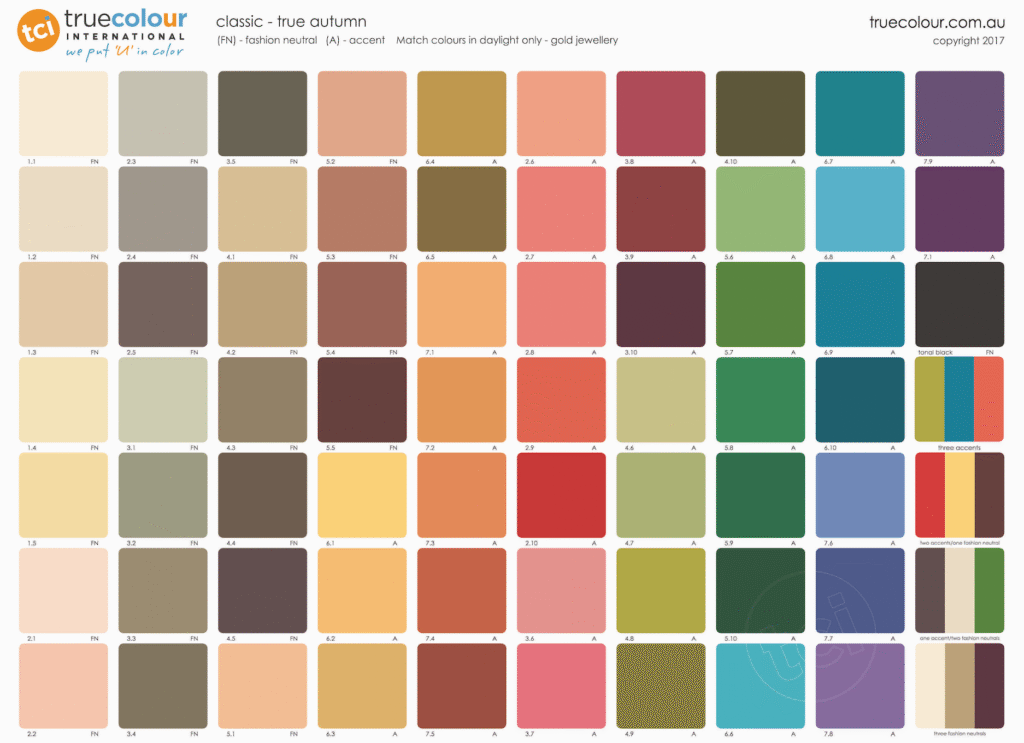The height and width of the screenshot is (743, 1024).
Task: Pick the cream swatch labeled 1.1
Action: [63, 113]
